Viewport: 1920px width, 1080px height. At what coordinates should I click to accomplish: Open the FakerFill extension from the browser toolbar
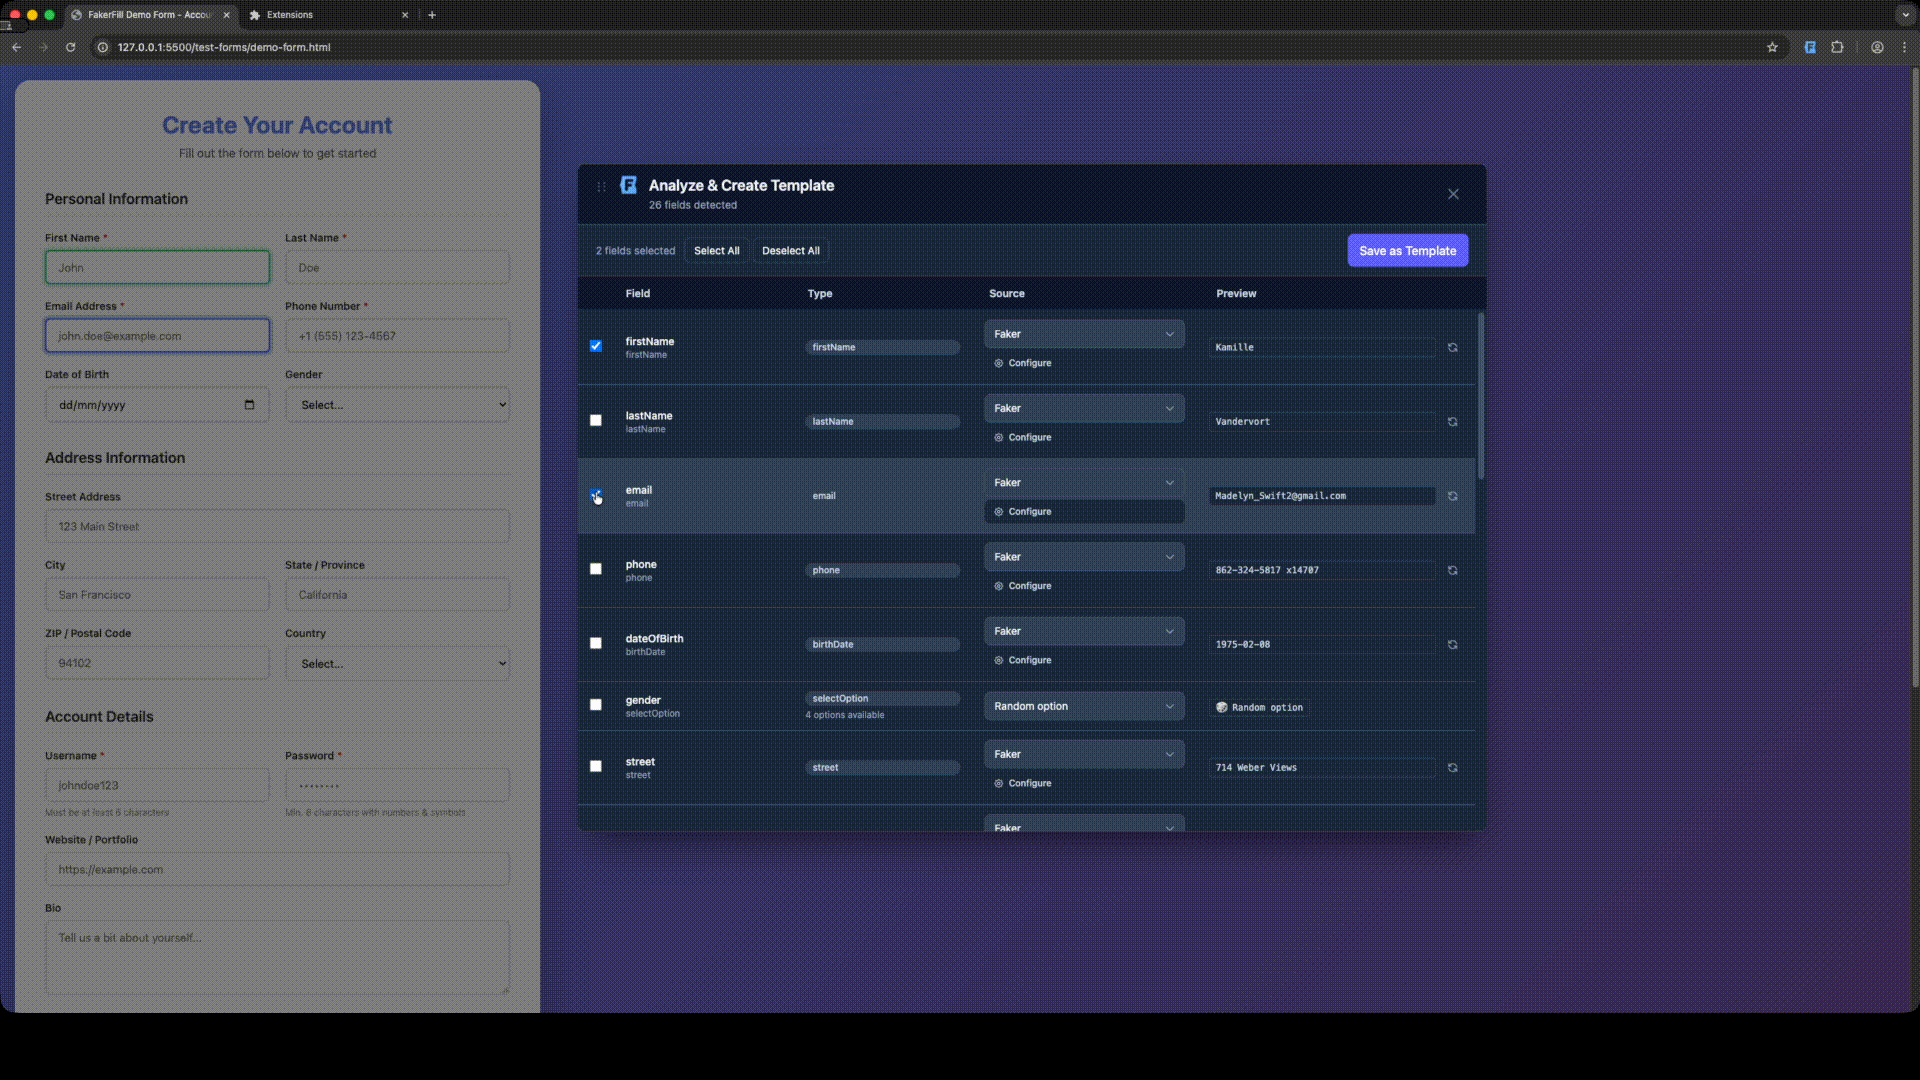coord(1810,47)
